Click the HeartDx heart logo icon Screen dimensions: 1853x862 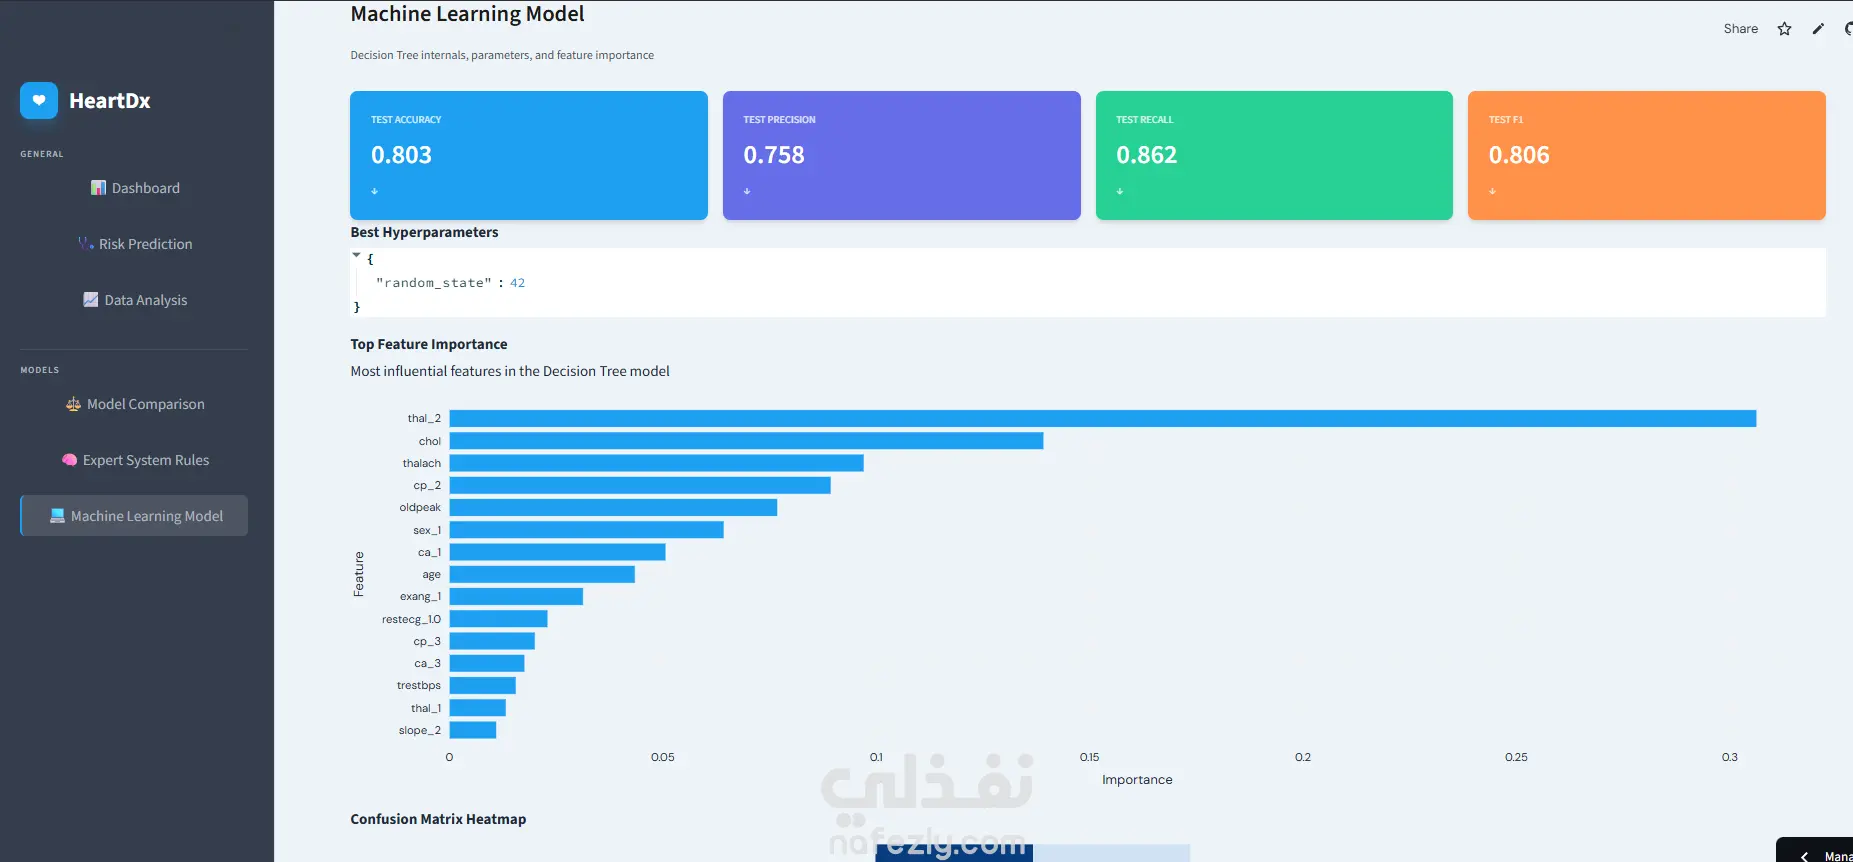coord(39,100)
